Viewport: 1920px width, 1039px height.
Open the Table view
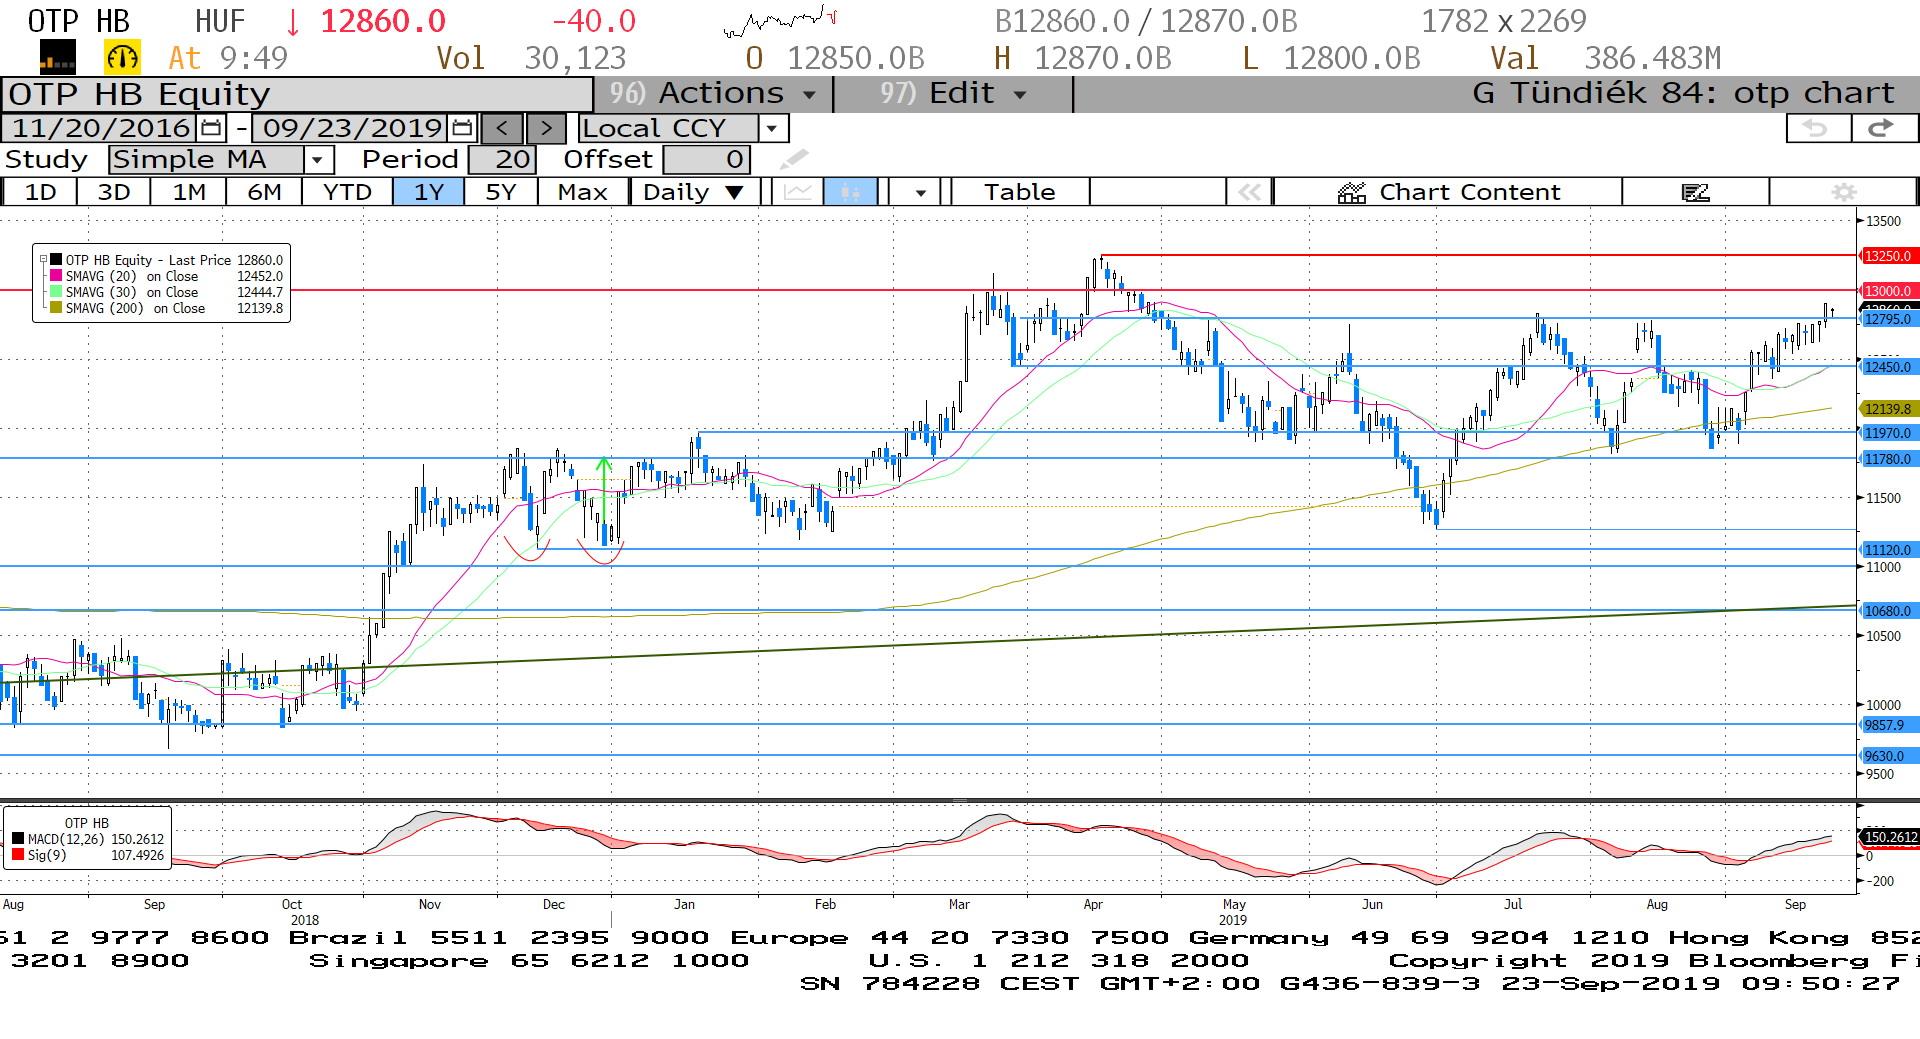click(x=1020, y=192)
